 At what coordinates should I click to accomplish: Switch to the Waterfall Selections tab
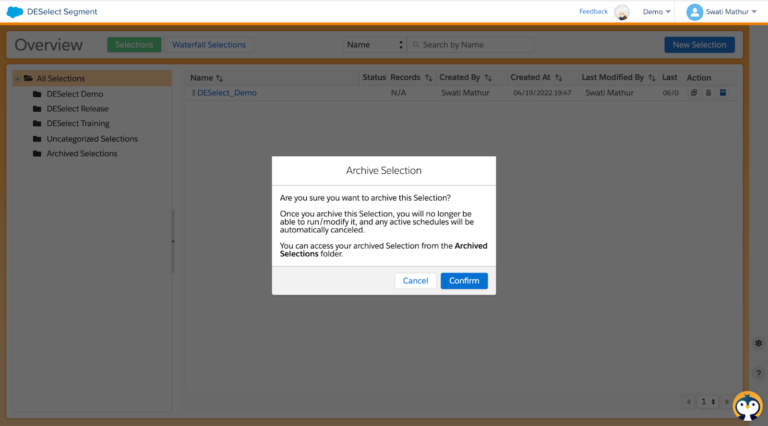click(x=209, y=45)
